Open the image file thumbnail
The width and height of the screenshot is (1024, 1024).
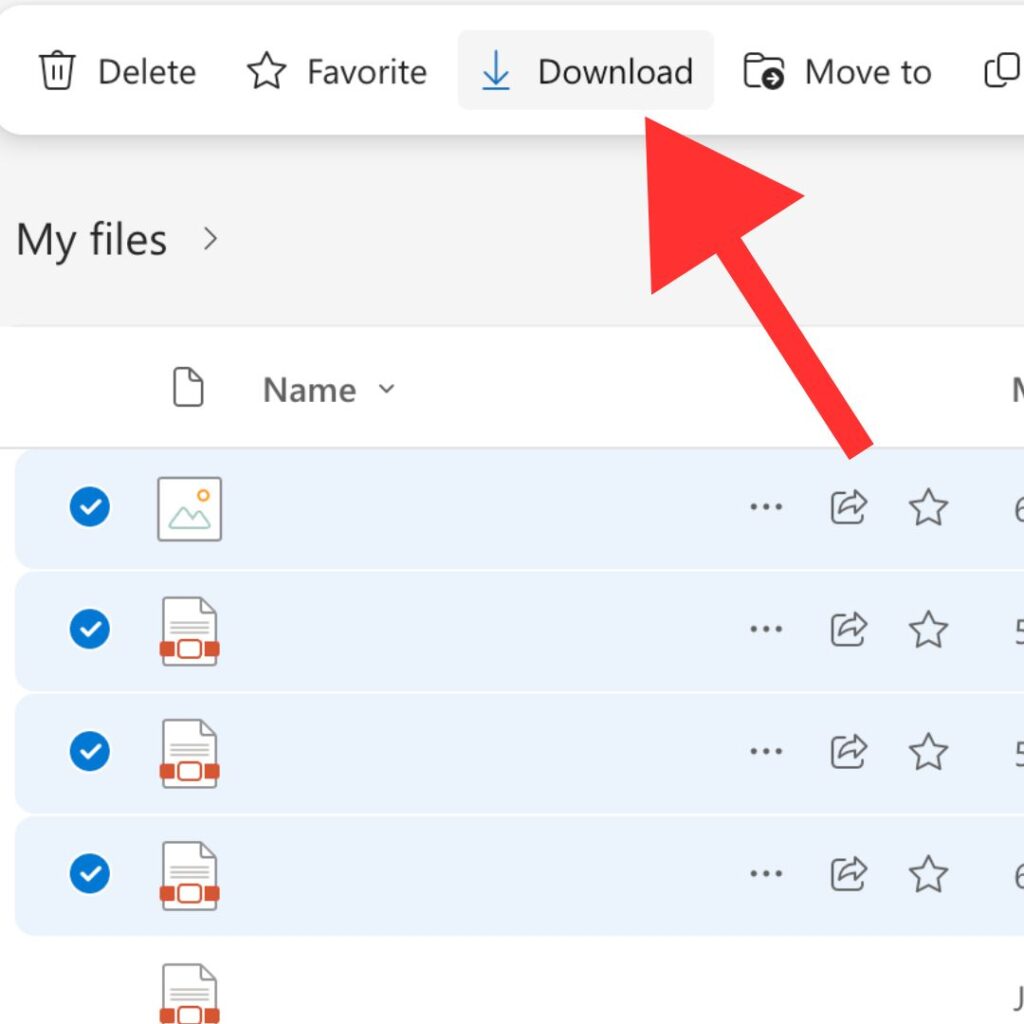[190, 509]
